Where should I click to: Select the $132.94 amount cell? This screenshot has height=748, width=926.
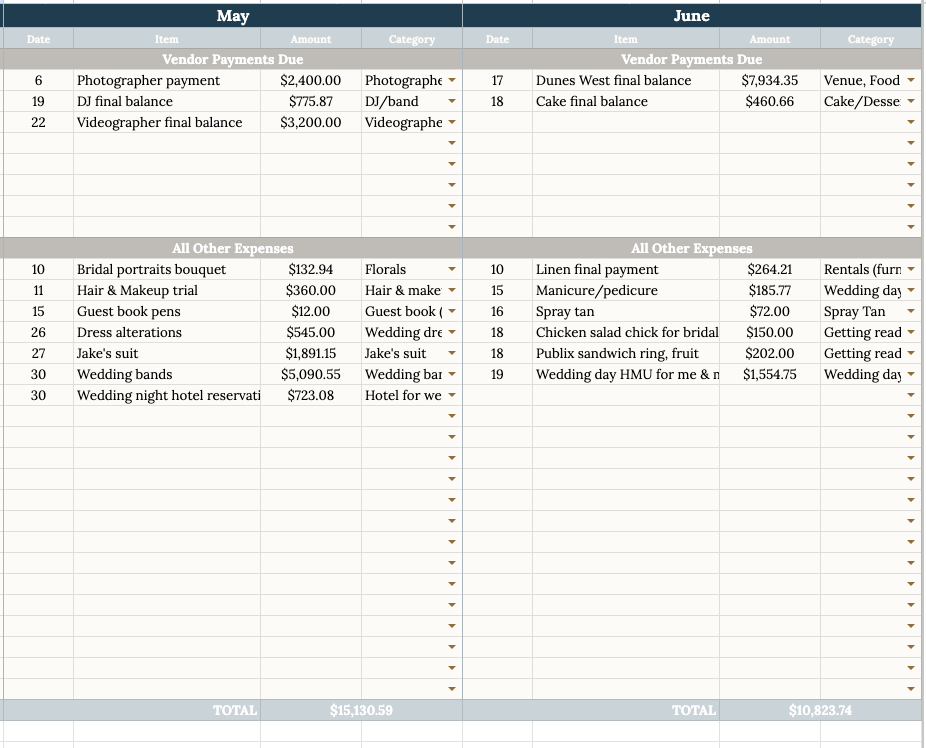point(311,269)
